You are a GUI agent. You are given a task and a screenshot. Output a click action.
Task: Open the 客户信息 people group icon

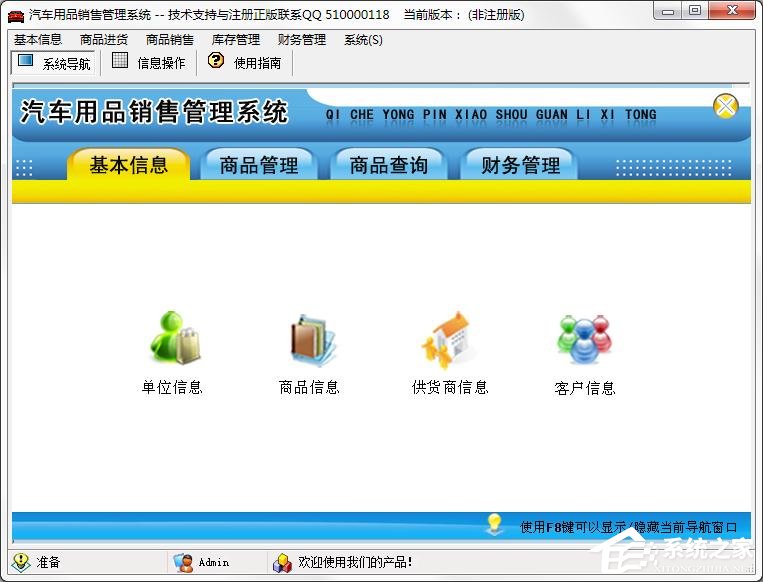pyautogui.click(x=585, y=339)
